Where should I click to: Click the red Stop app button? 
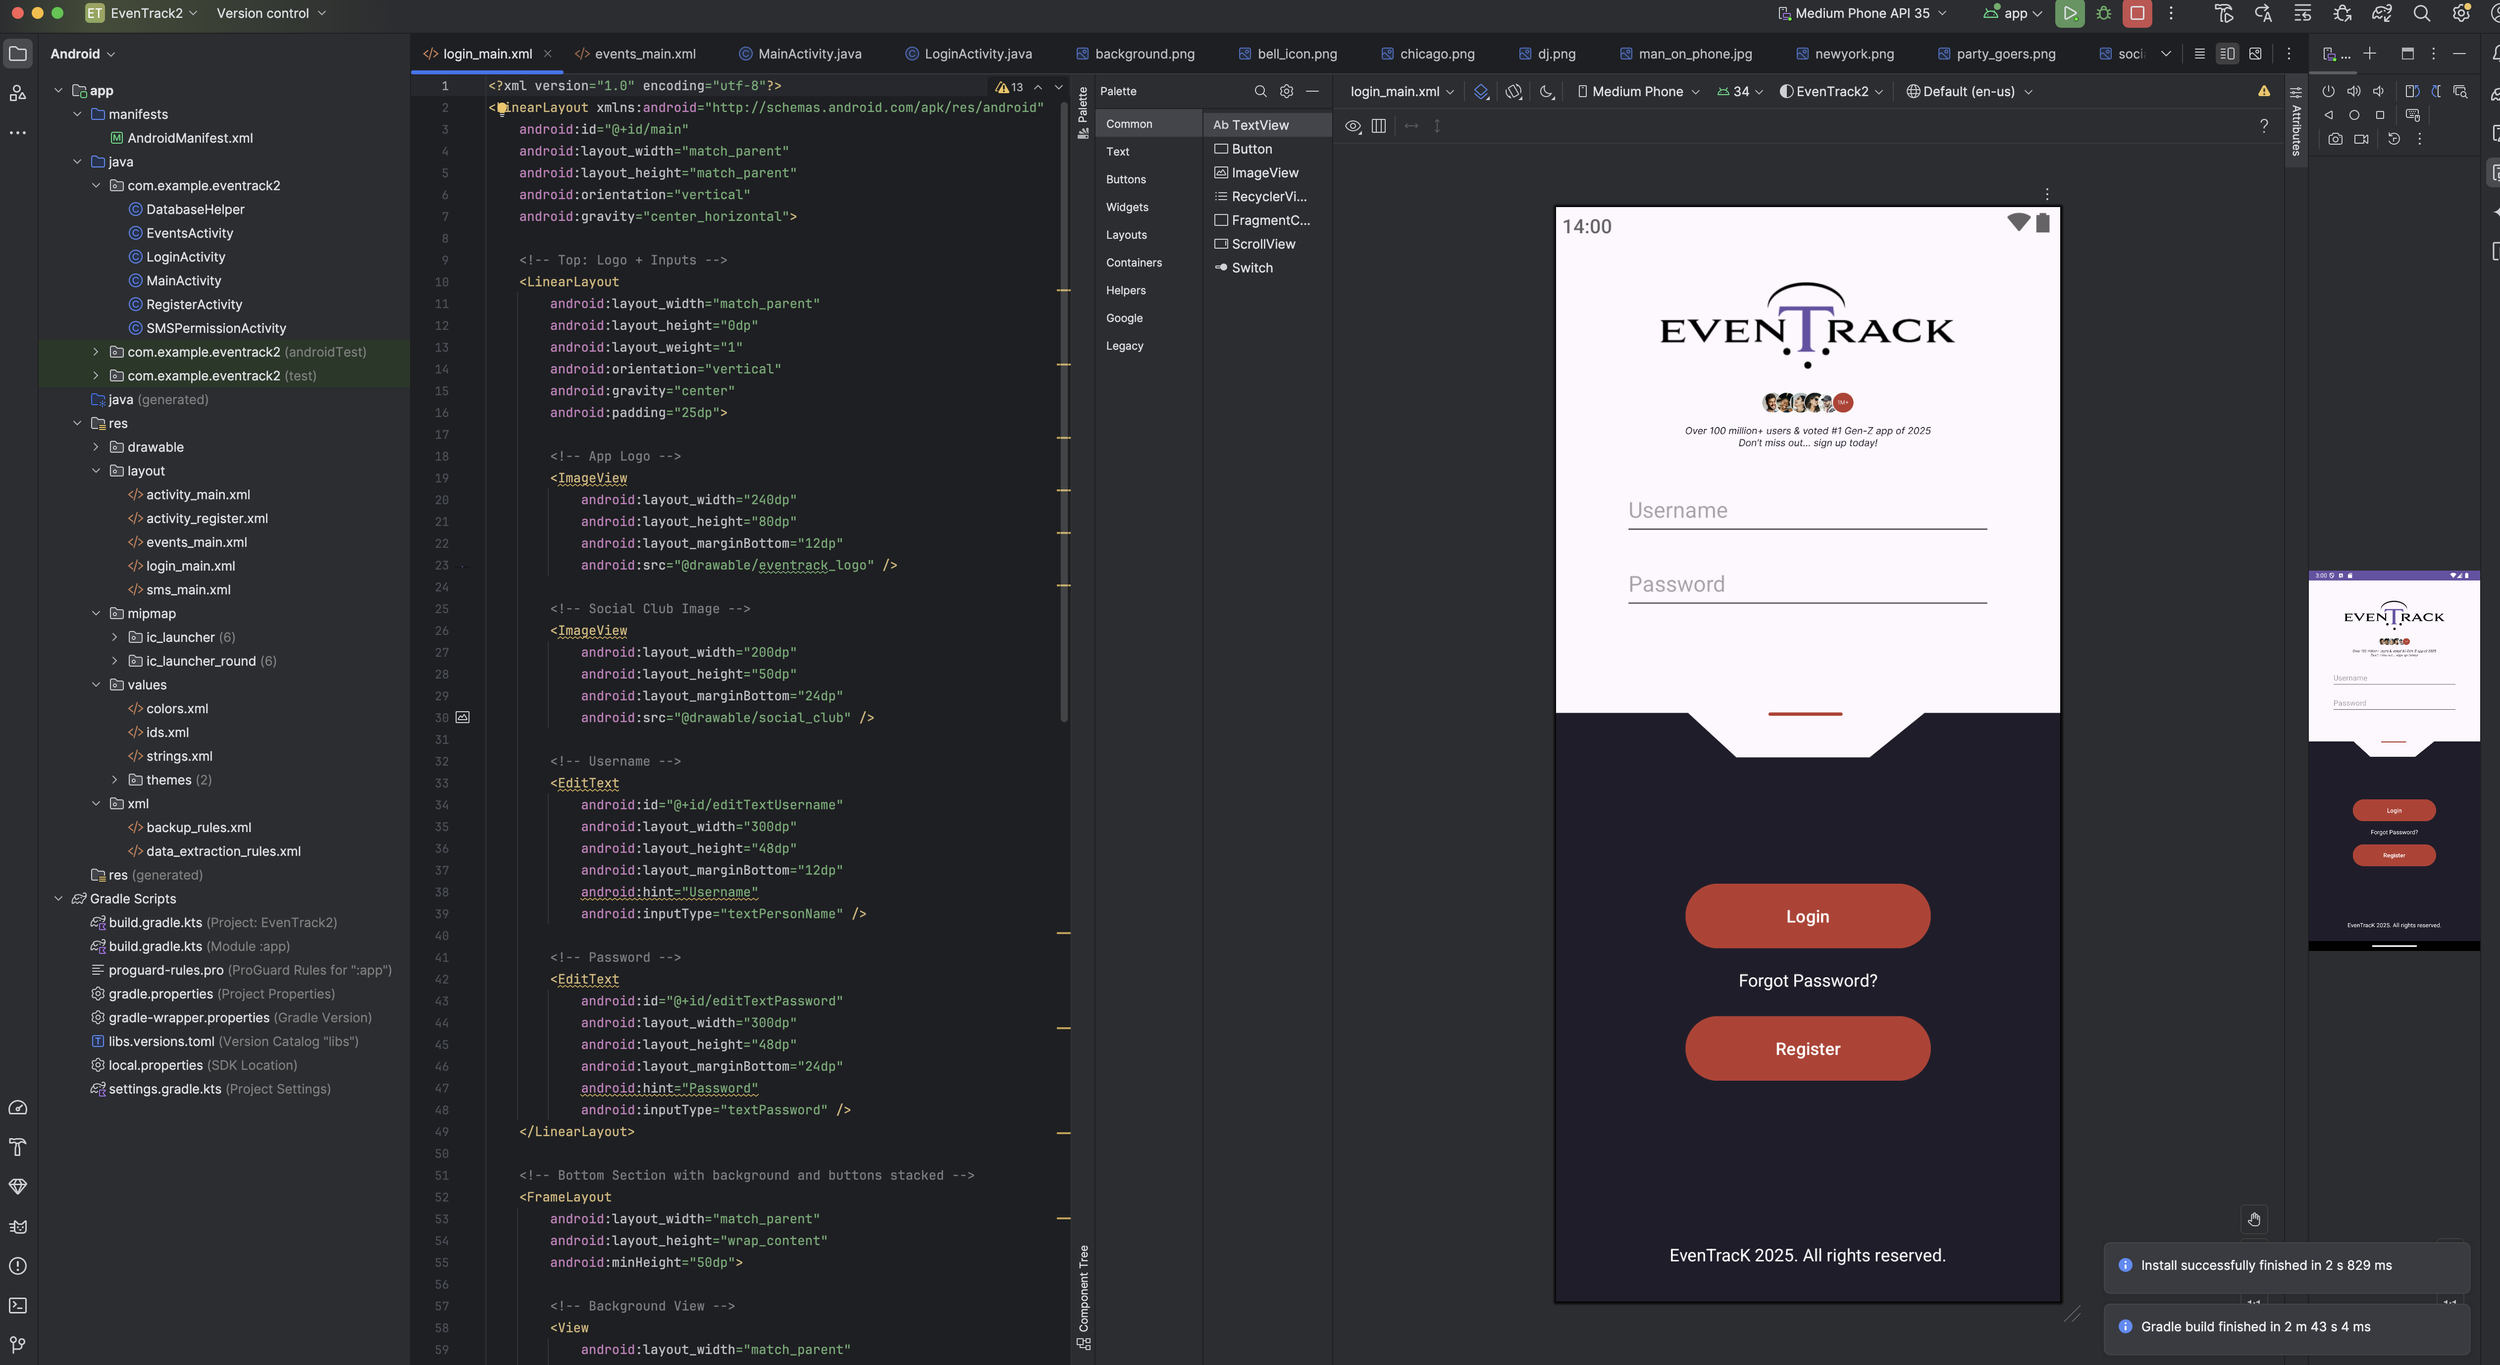[x=2136, y=14]
